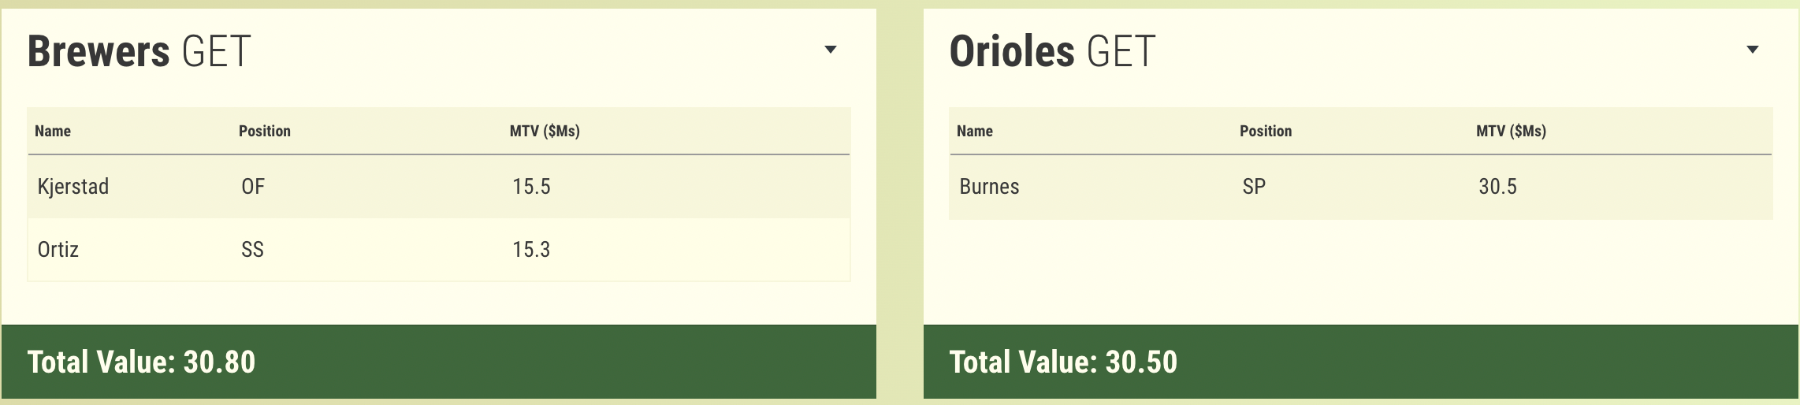Screen dimensions: 1800x405
Task: Click Ortiz's 15.3 MTV value
Action: (x=531, y=250)
